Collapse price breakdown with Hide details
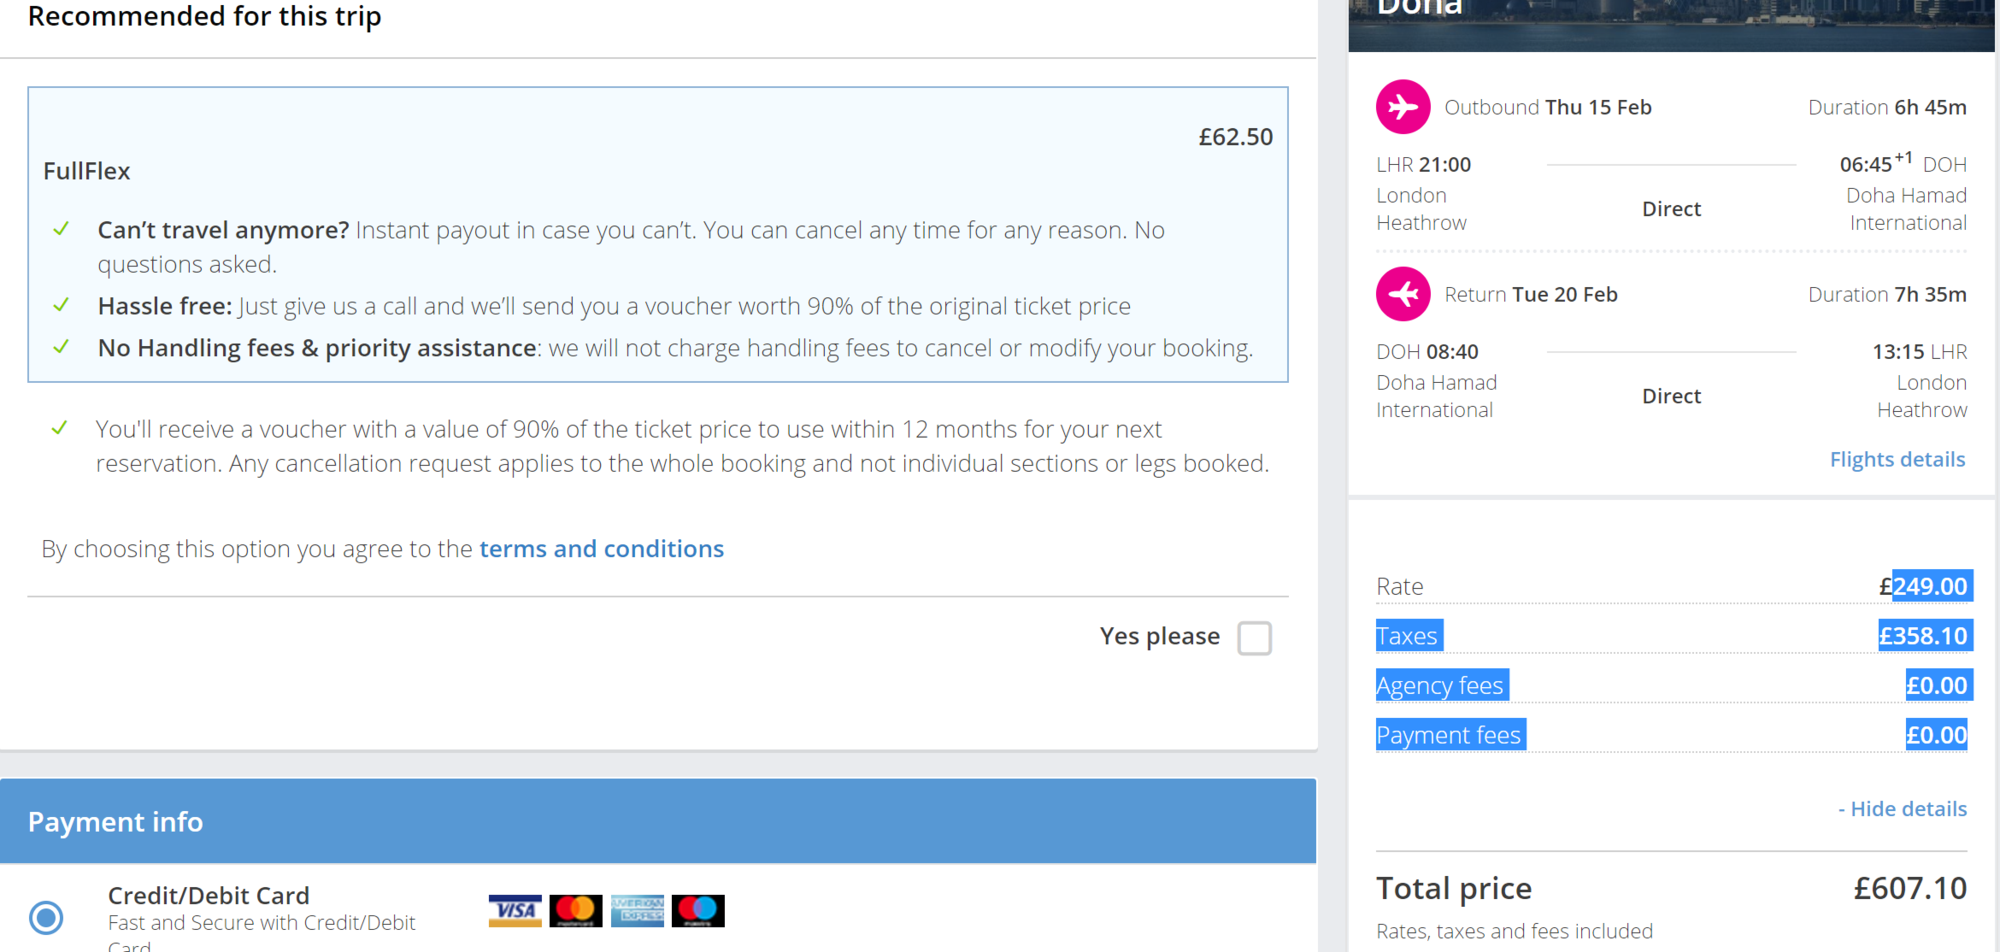2000x952 pixels. point(1902,809)
